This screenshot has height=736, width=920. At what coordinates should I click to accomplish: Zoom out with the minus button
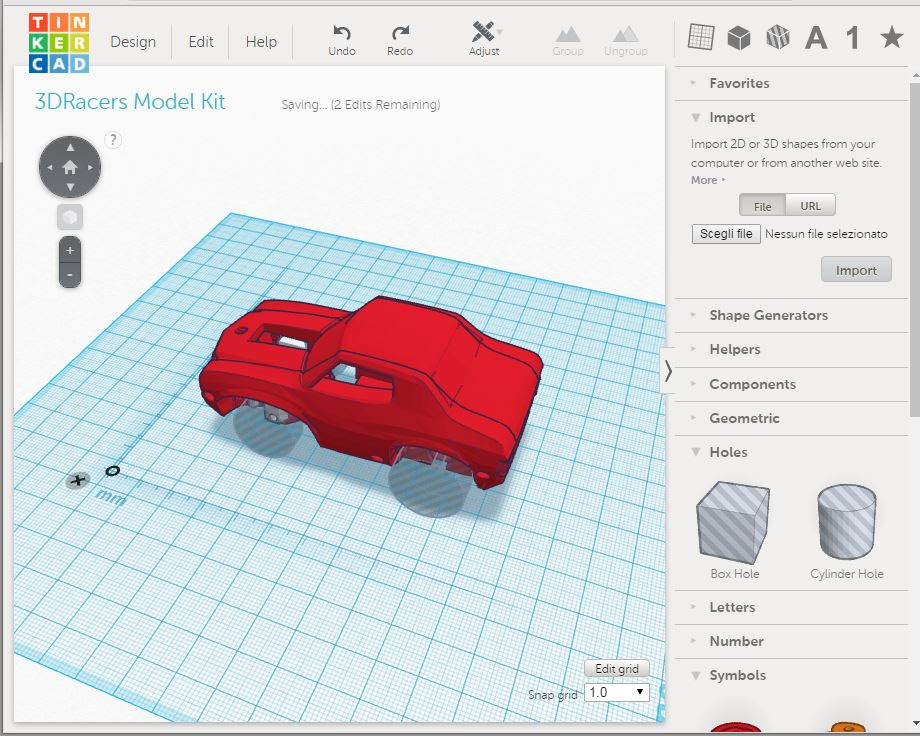tap(70, 274)
